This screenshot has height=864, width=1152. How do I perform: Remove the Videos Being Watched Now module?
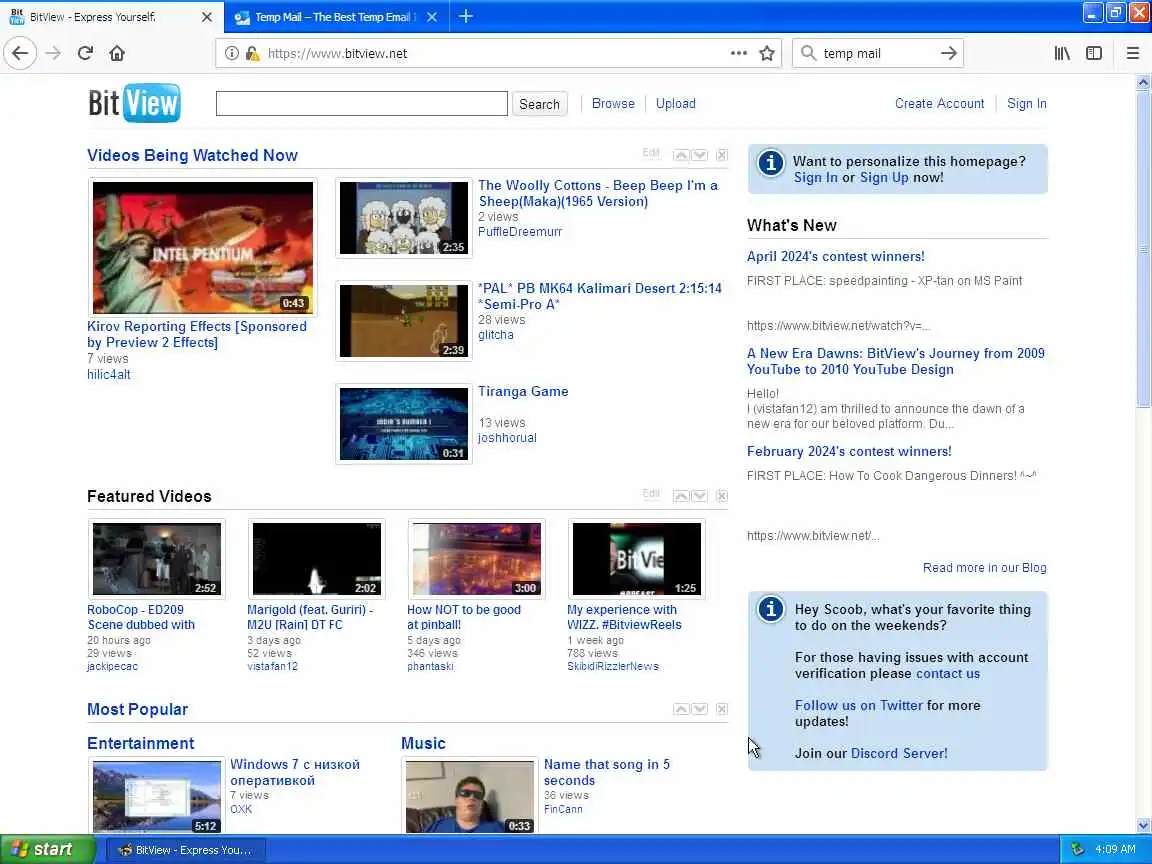(x=721, y=155)
